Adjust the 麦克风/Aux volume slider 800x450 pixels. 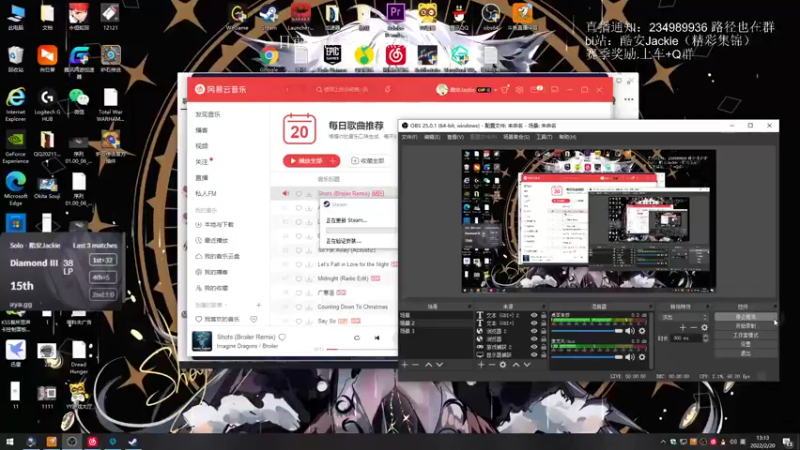[x=587, y=357]
